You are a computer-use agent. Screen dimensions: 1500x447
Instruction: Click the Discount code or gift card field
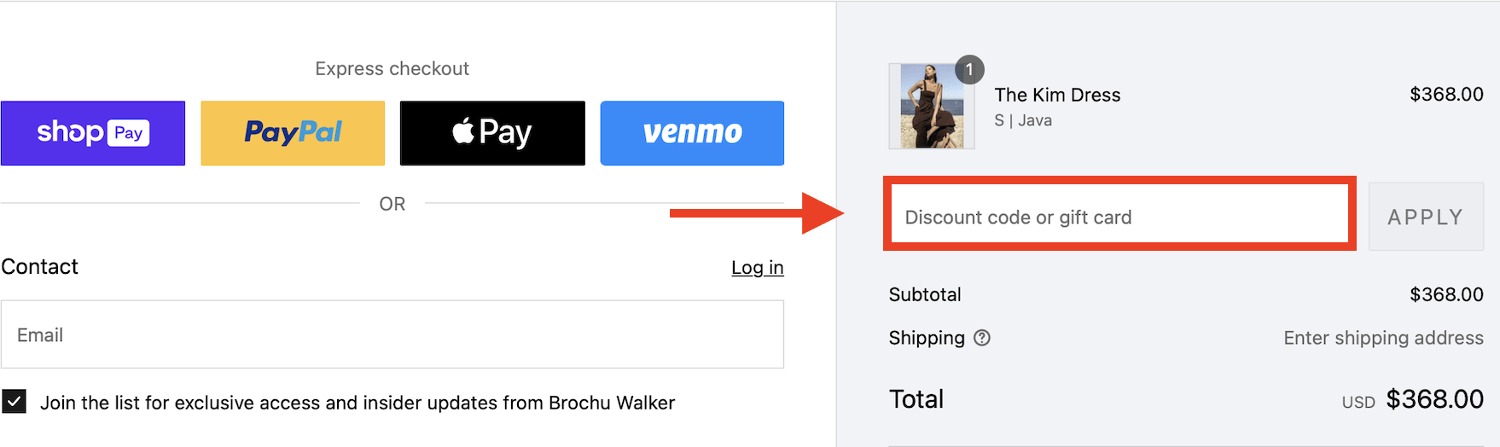coord(1119,217)
